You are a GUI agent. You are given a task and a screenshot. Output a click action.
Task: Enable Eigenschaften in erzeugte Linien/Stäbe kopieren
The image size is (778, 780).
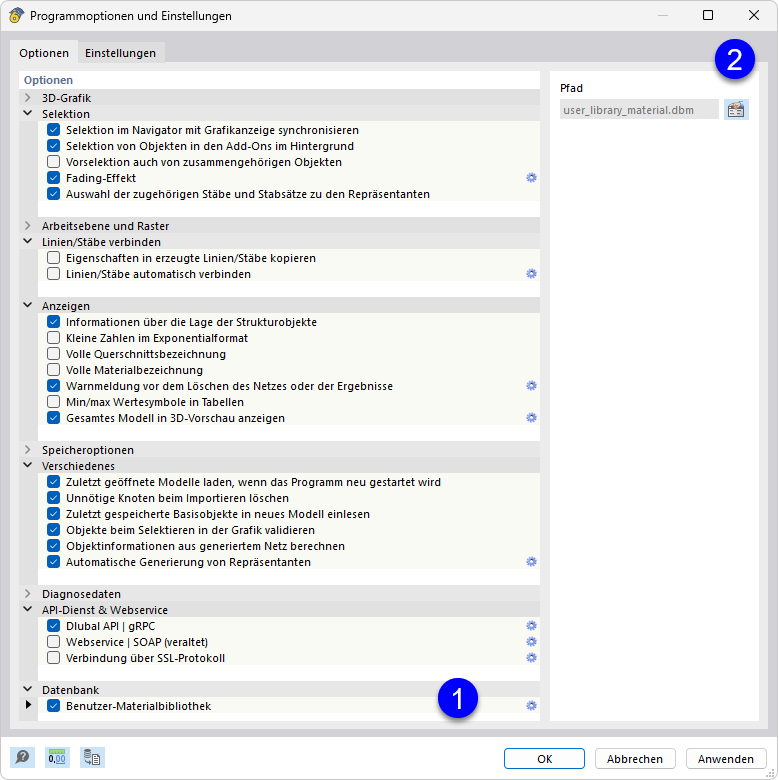[53, 258]
